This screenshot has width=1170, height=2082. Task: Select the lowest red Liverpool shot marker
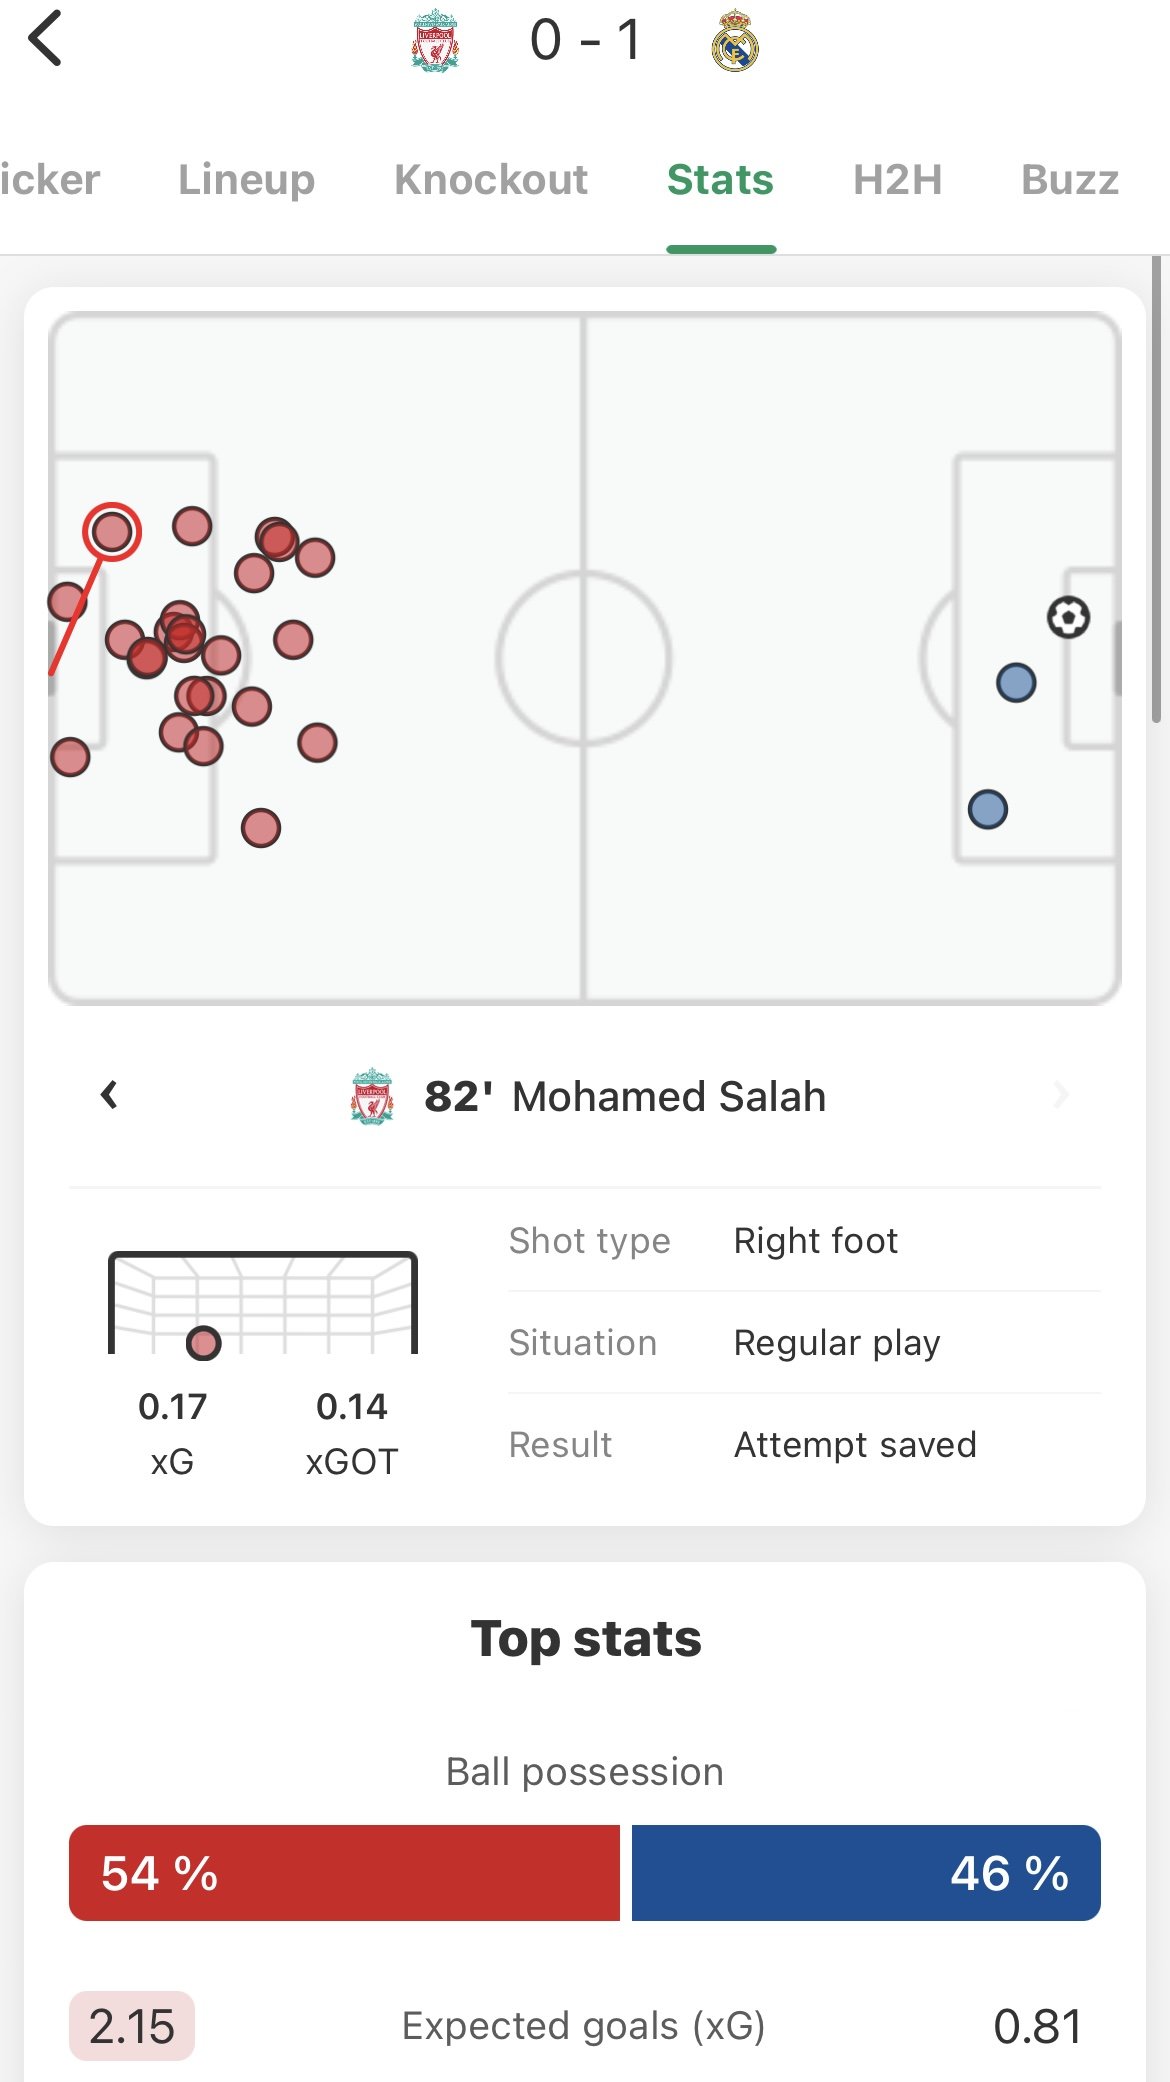click(261, 828)
